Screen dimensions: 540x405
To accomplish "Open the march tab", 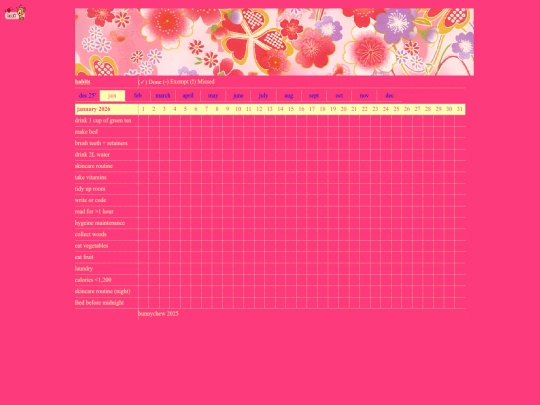I will 163,96.
